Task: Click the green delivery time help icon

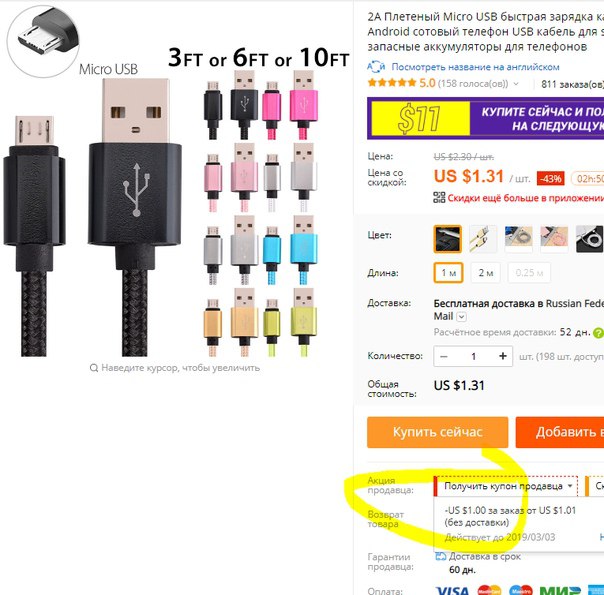Action: click(598, 333)
